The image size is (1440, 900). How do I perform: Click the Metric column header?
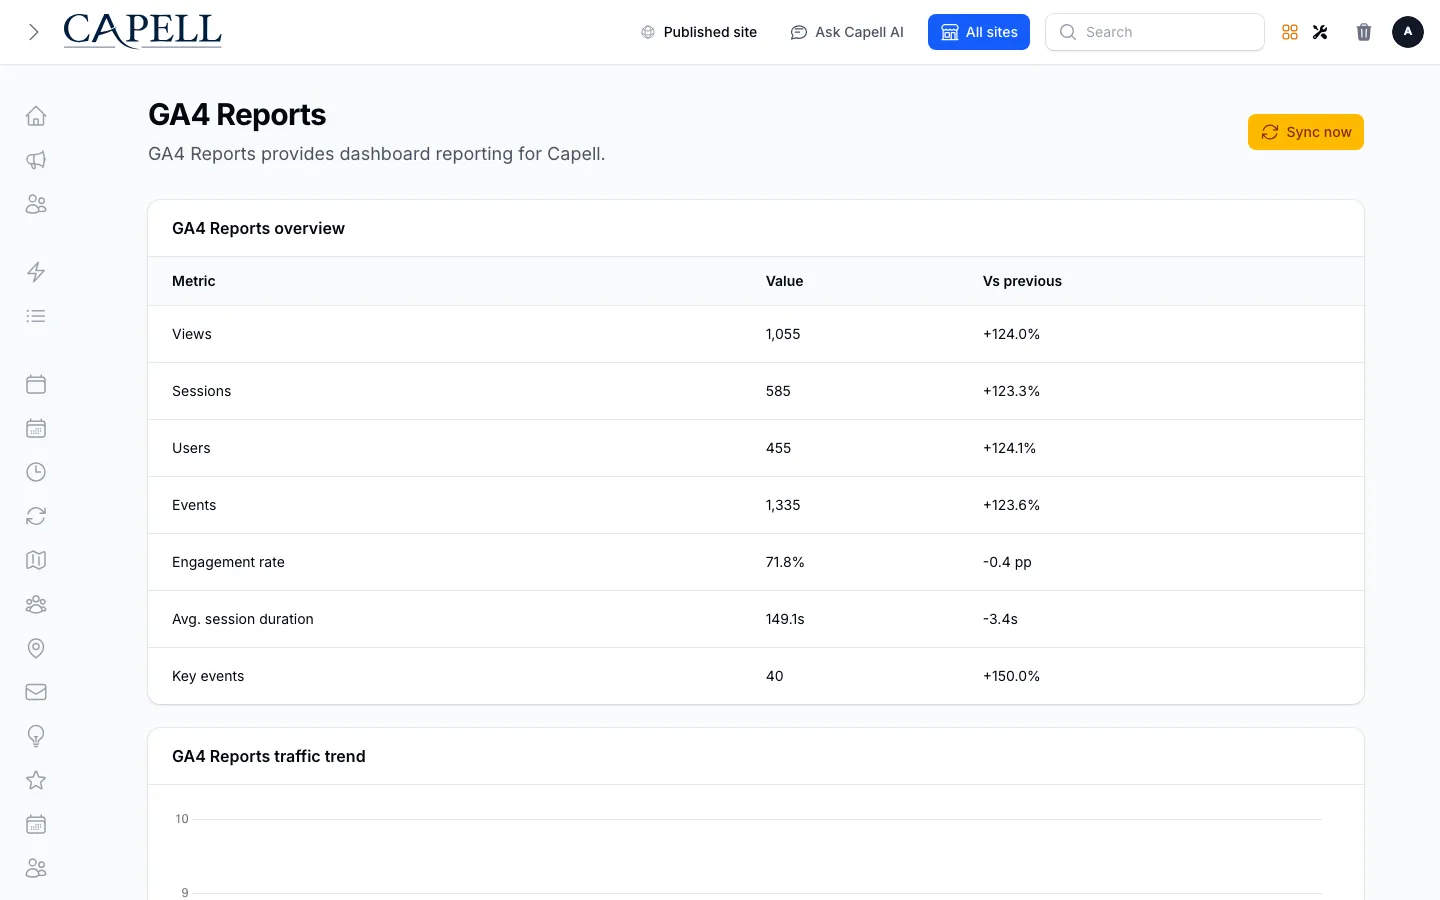click(194, 281)
